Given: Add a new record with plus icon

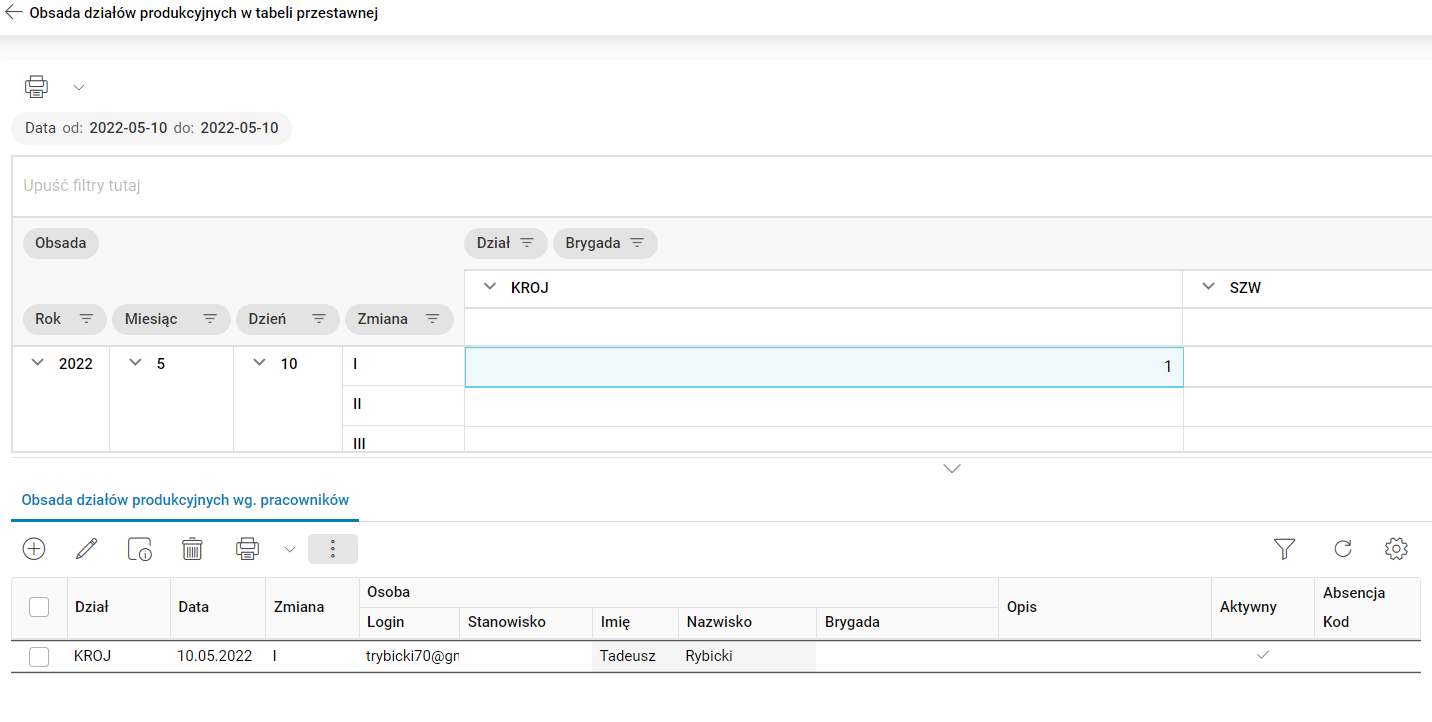Looking at the screenshot, I should tap(34, 548).
